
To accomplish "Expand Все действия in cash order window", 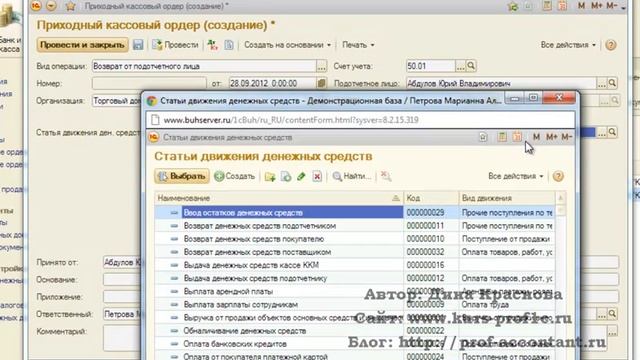I will (x=568, y=45).
